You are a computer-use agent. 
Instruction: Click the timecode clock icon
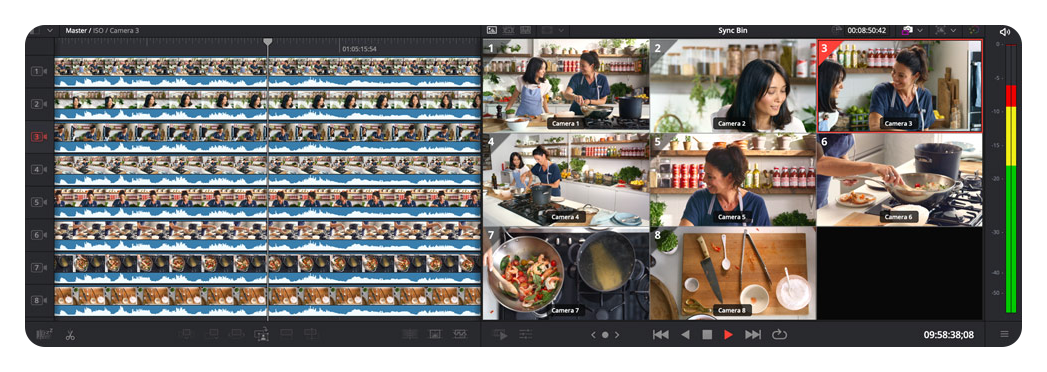pyautogui.click(x=837, y=30)
